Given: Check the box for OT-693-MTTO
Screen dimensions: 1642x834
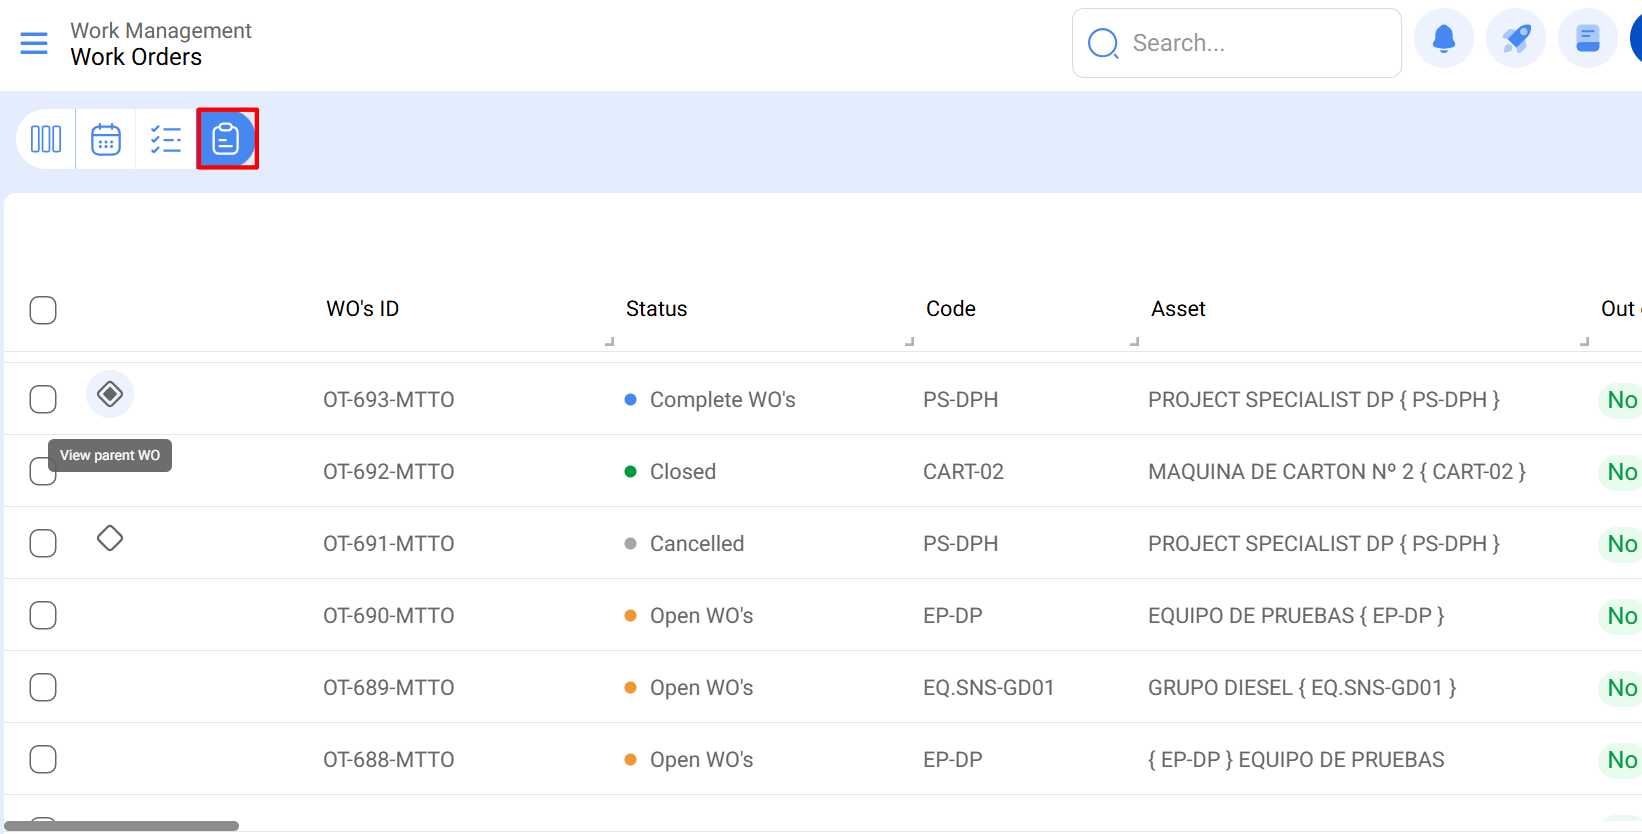Looking at the screenshot, I should point(43,399).
